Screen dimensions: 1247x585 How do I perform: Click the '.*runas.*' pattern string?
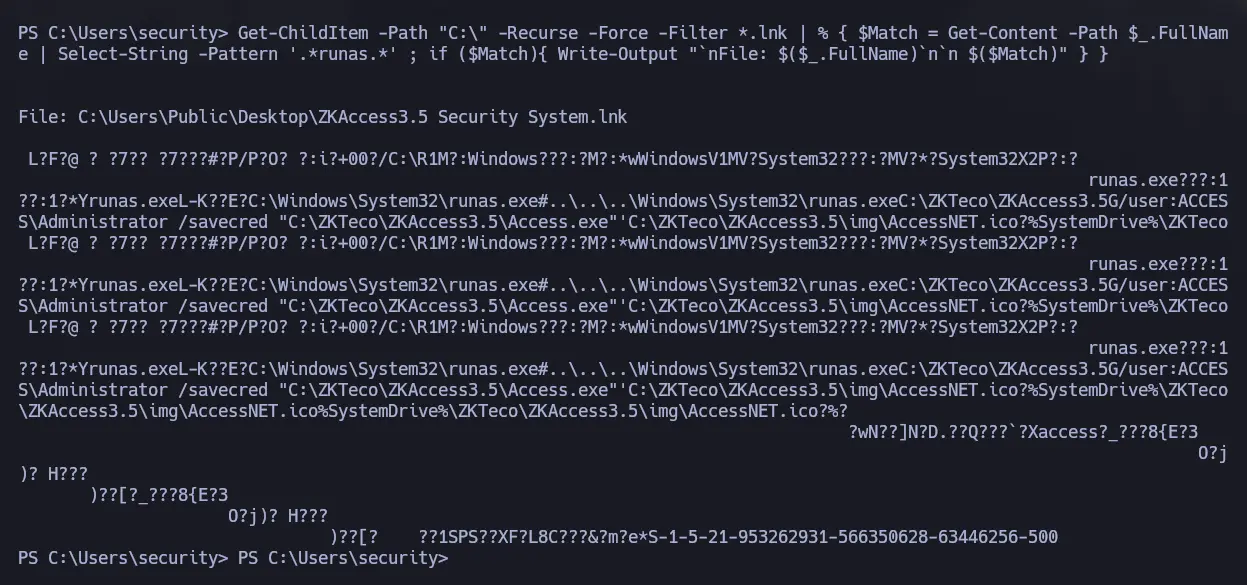pyautogui.click(x=338, y=54)
